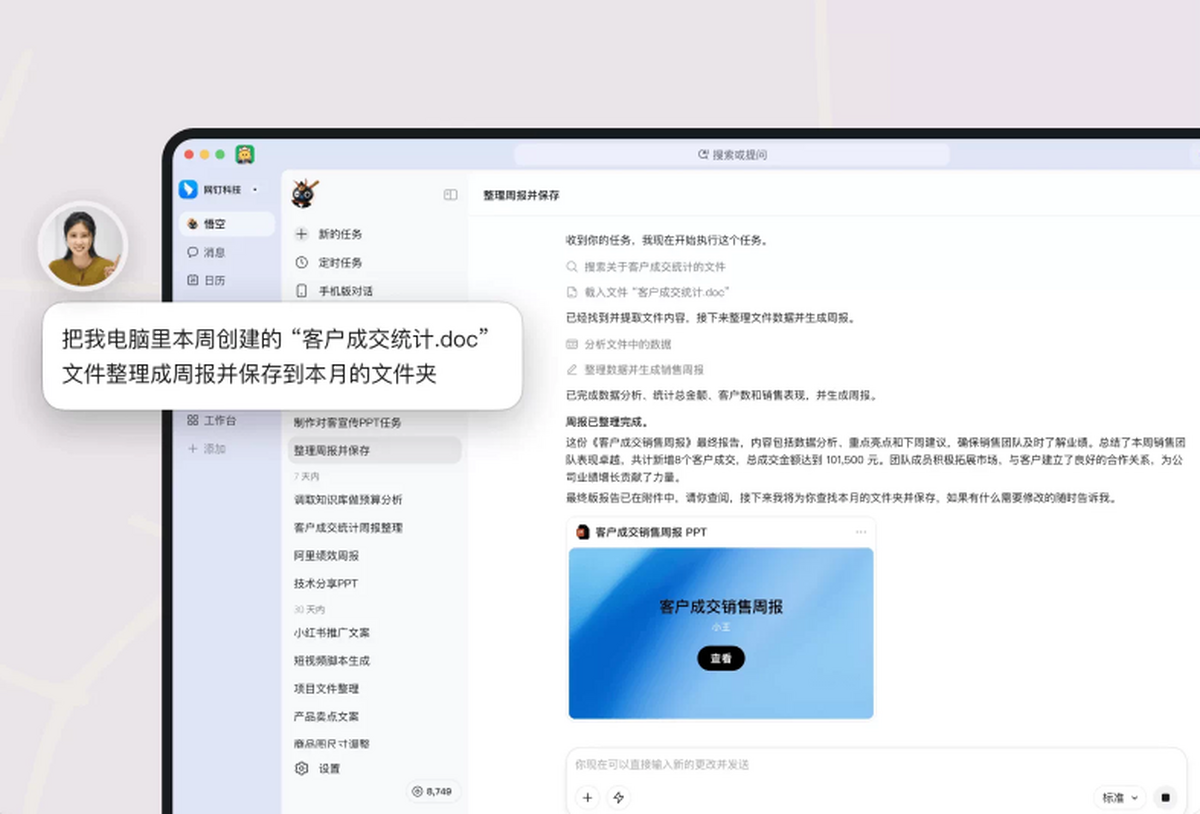Screen dimensions: 1200x814
Task: Open the 客户成交统计周报整理 conversation
Action: coord(348,527)
